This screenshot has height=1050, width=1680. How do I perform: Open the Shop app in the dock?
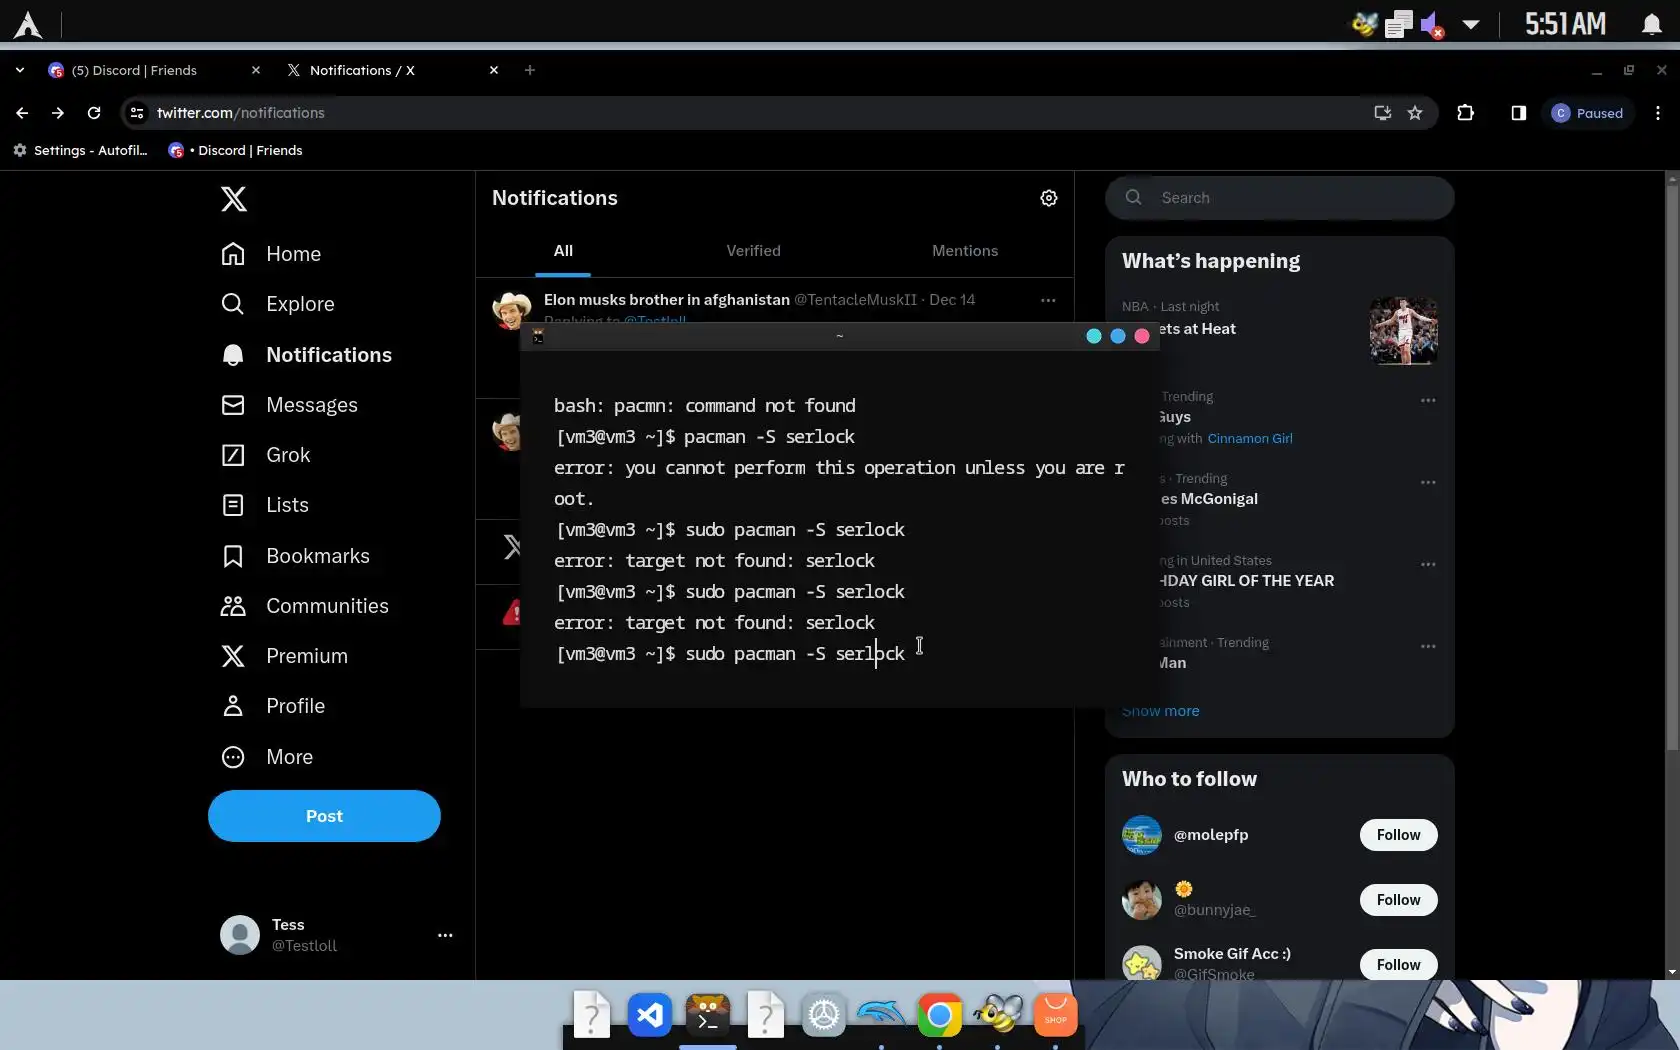pyautogui.click(x=1056, y=1015)
